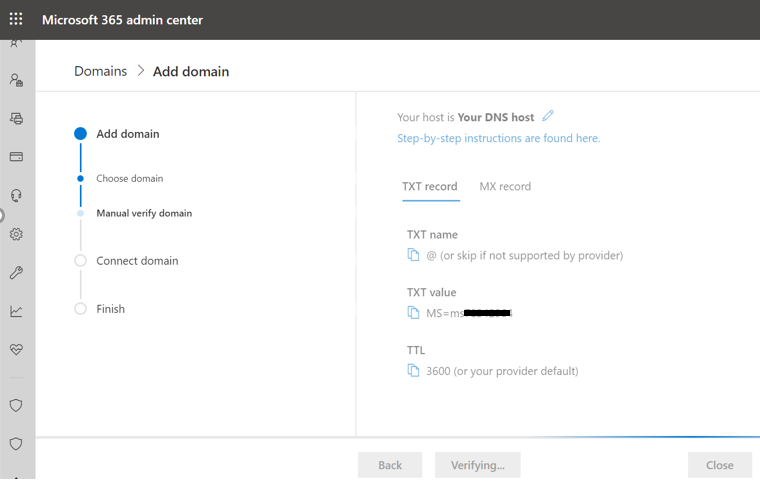Copy the TXT value record
This screenshot has height=483, width=760.
[413, 313]
